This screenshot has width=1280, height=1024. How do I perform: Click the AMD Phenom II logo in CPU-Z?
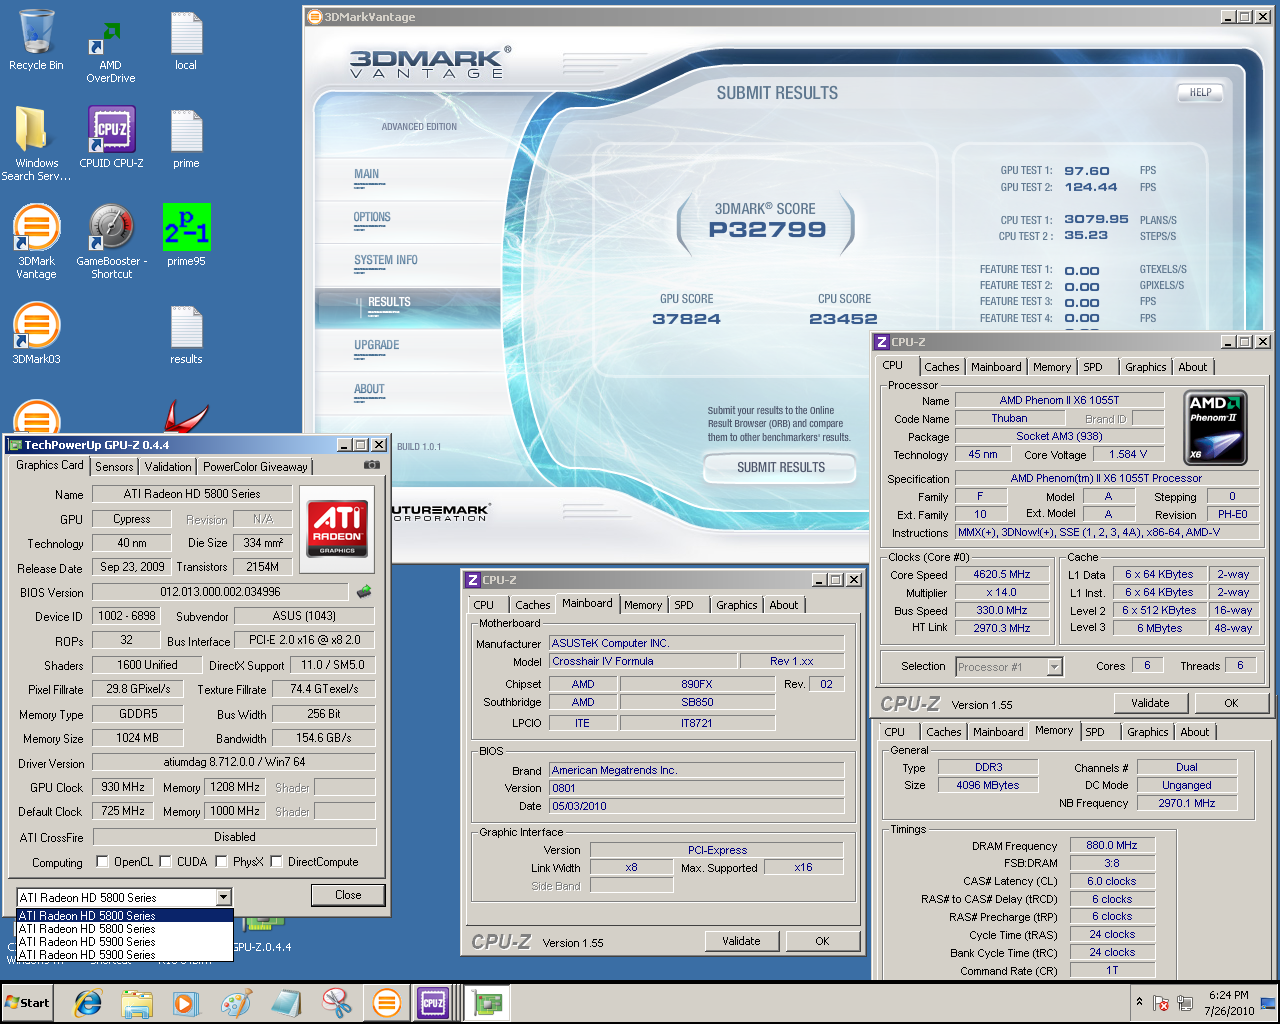(x=1216, y=427)
